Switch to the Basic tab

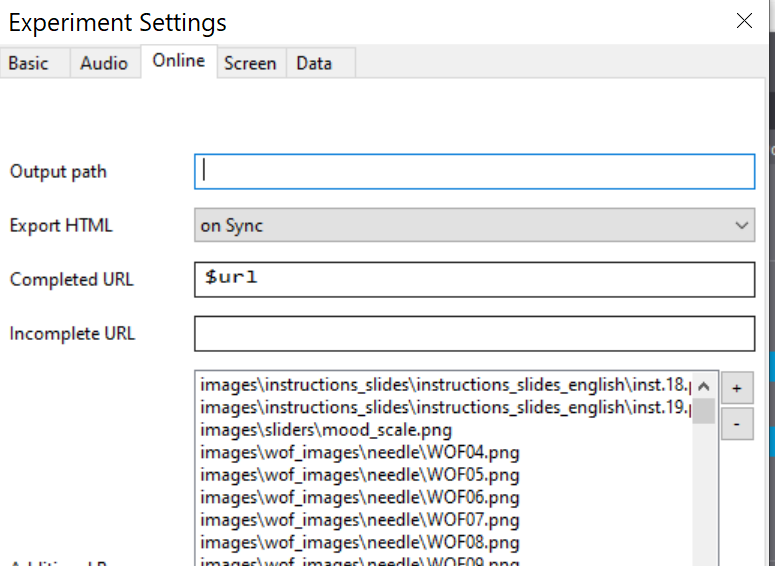click(29, 63)
